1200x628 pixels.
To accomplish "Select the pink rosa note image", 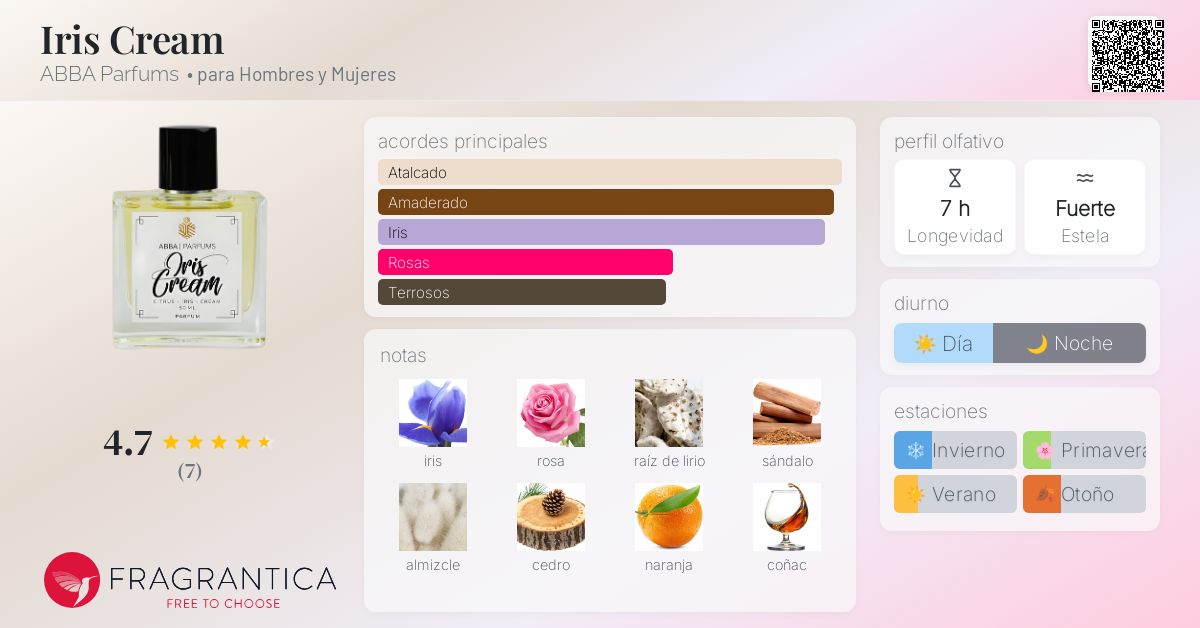I will click(x=551, y=413).
